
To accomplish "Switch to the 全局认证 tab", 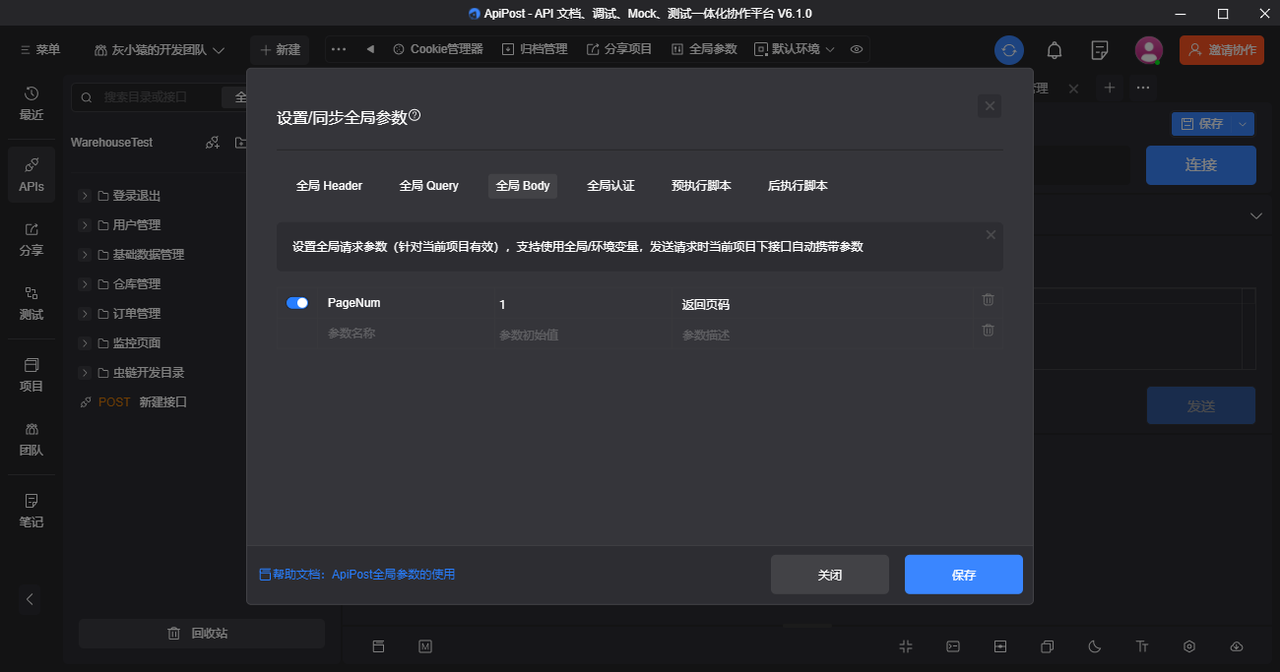I will [x=611, y=185].
